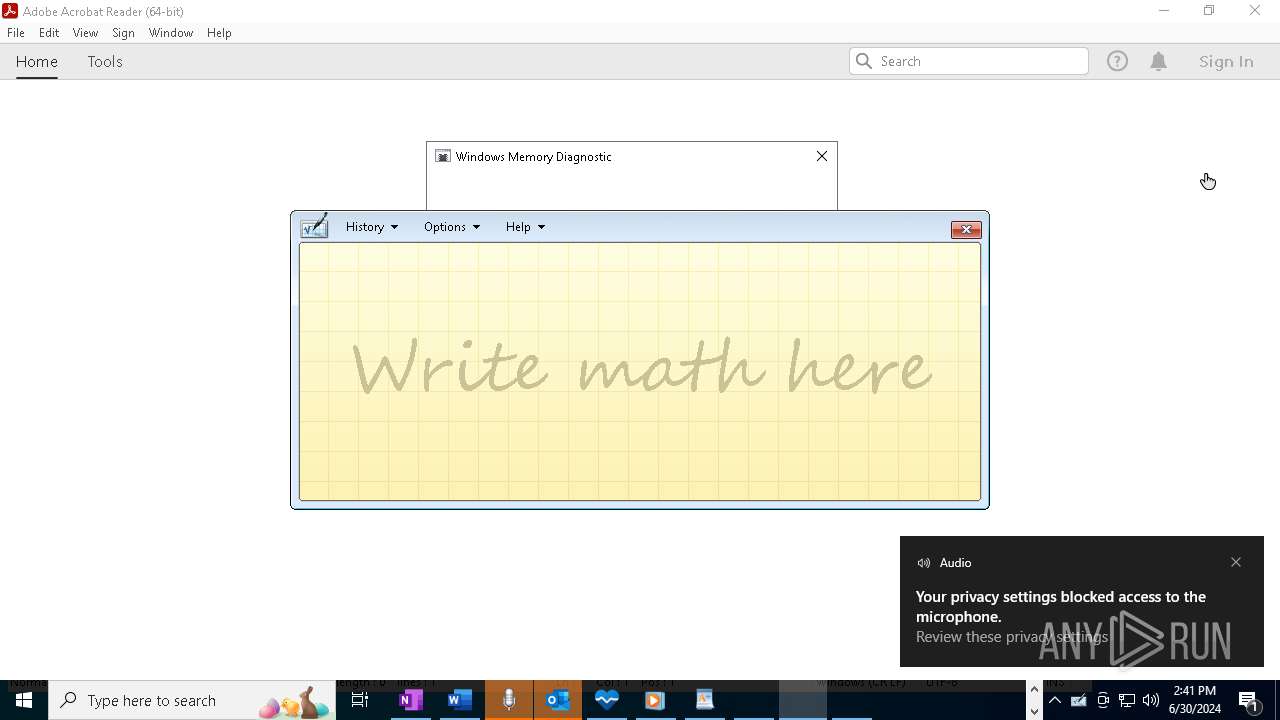Open the Help dropdown in Math Input Panel
The width and height of the screenshot is (1280, 720).
(x=525, y=227)
